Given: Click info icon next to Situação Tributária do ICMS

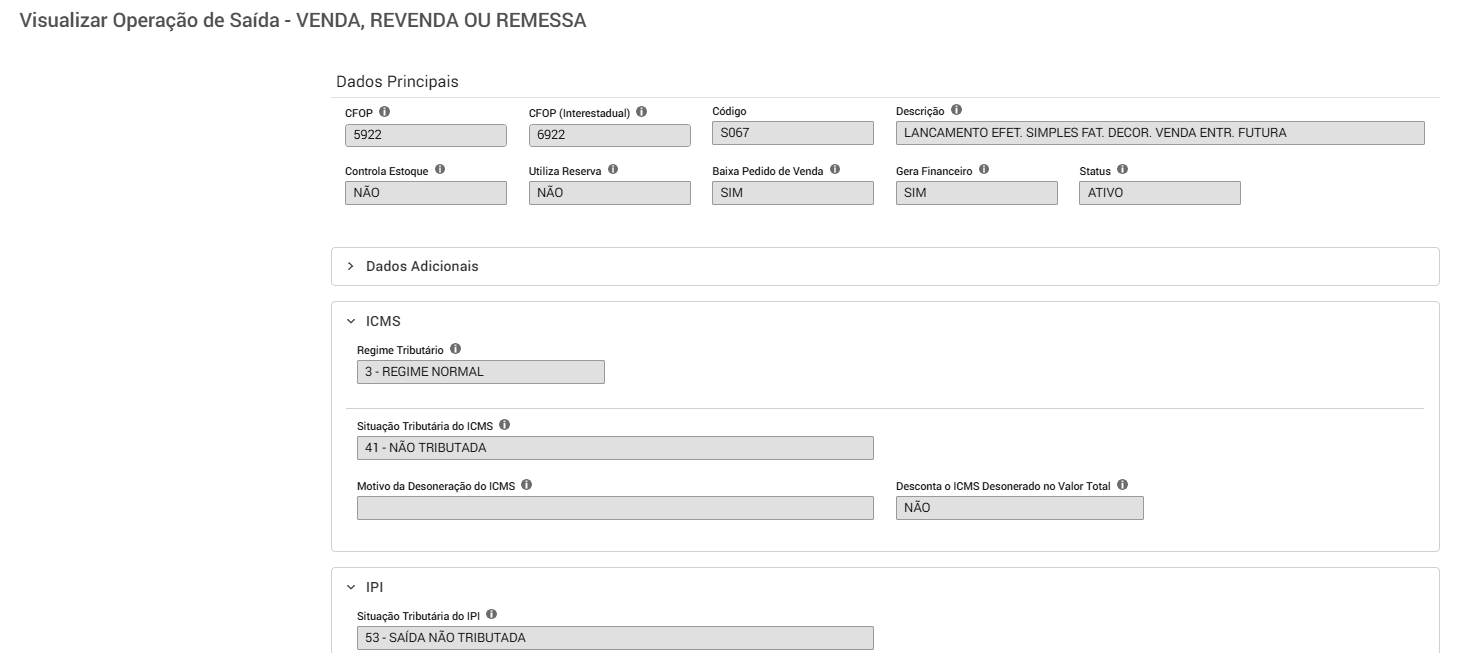Looking at the screenshot, I should (x=504, y=424).
